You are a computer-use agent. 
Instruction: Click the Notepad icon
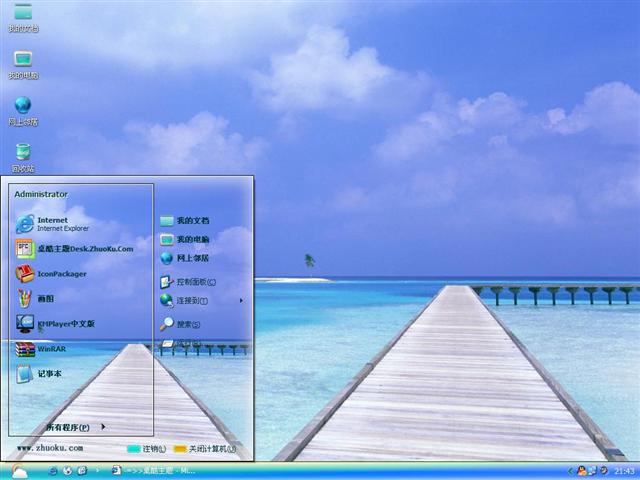pos(24,374)
